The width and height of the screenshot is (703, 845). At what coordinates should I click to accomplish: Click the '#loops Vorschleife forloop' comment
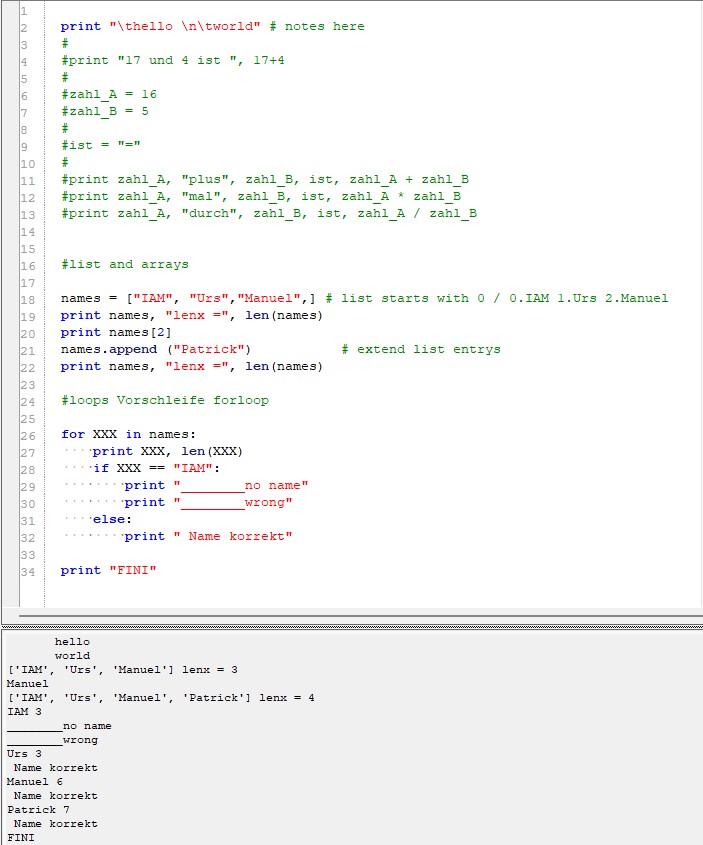pos(165,400)
